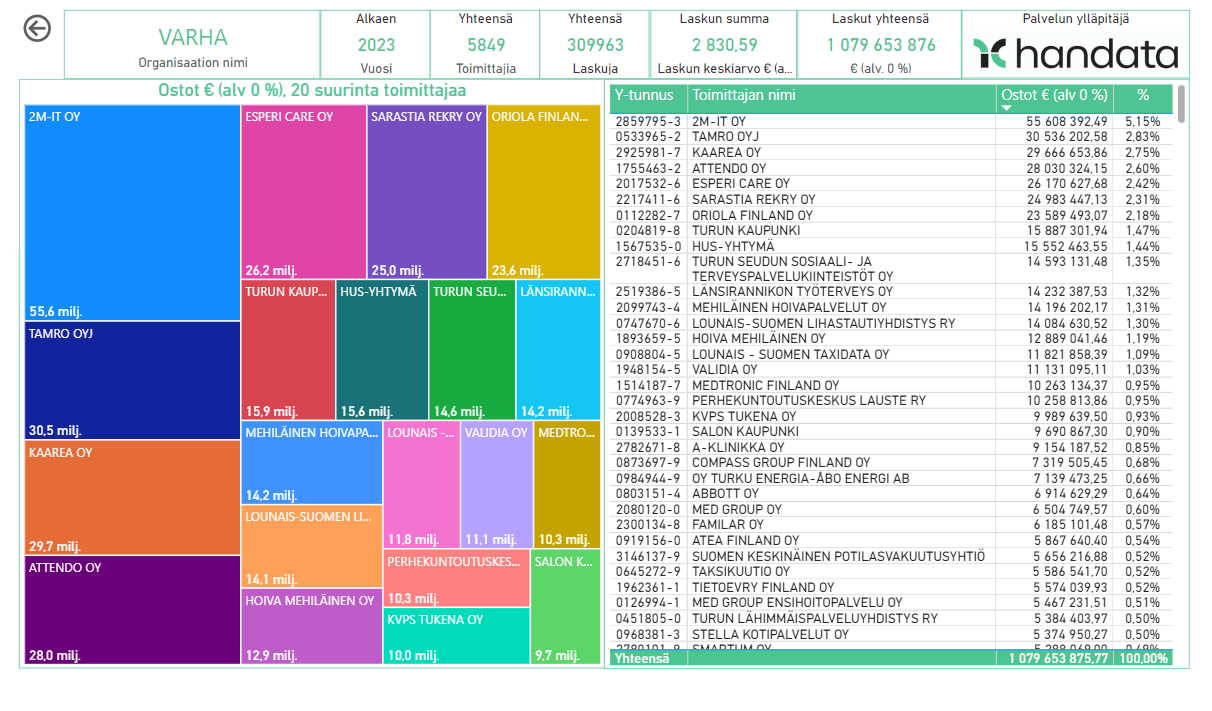Sort by the % column header
Image resolution: width=1212 pixels, height=711 pixels.
pos(1143,96)
